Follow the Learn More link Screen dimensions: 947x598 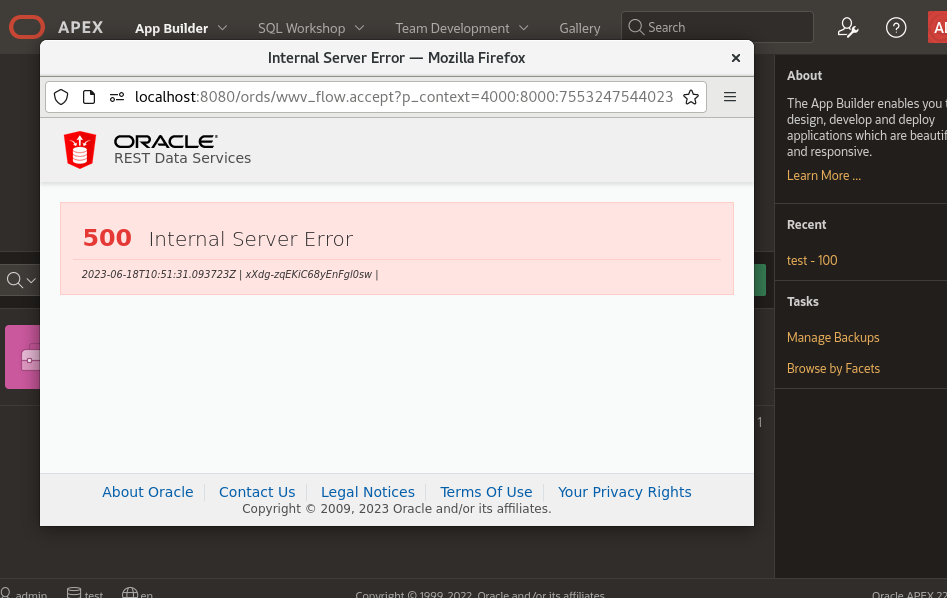click(x=823, y=175)
